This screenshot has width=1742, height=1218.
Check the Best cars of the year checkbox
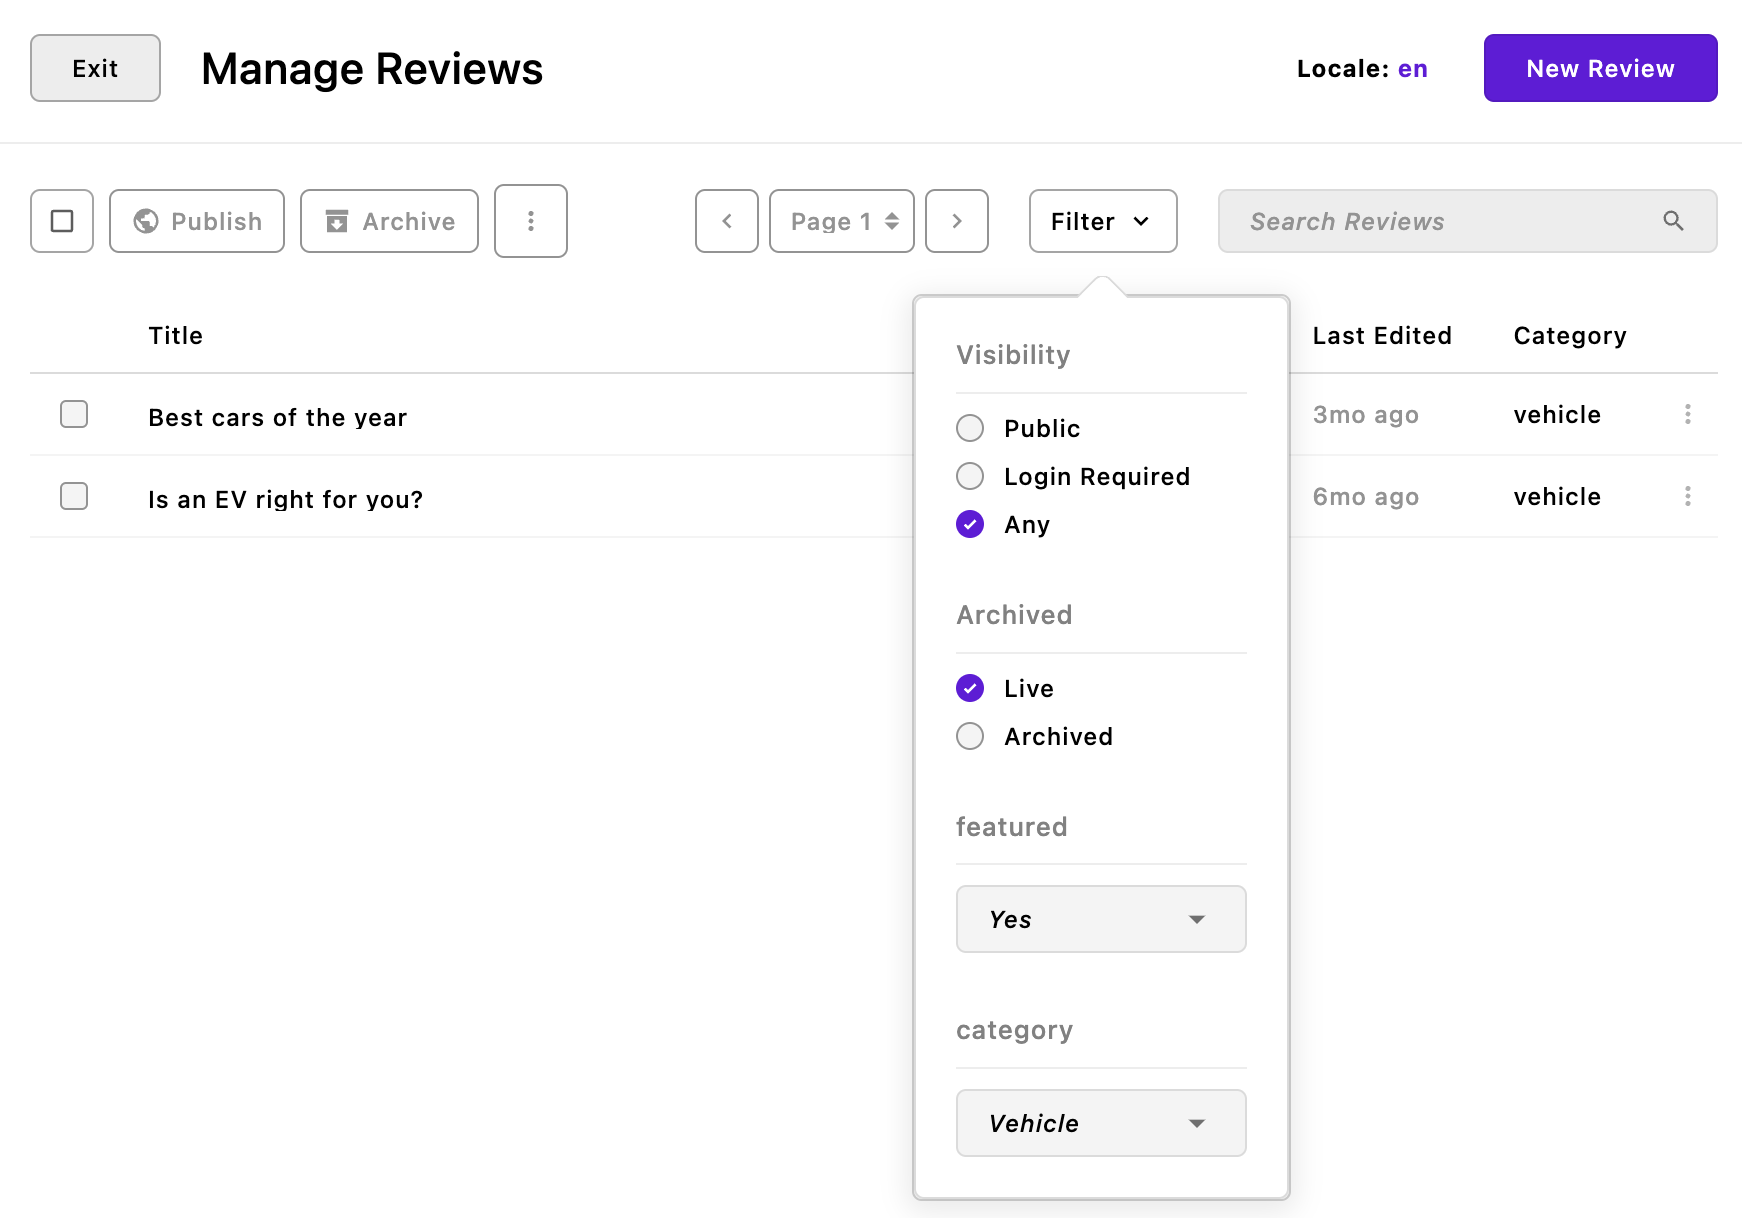click(74, 414)
